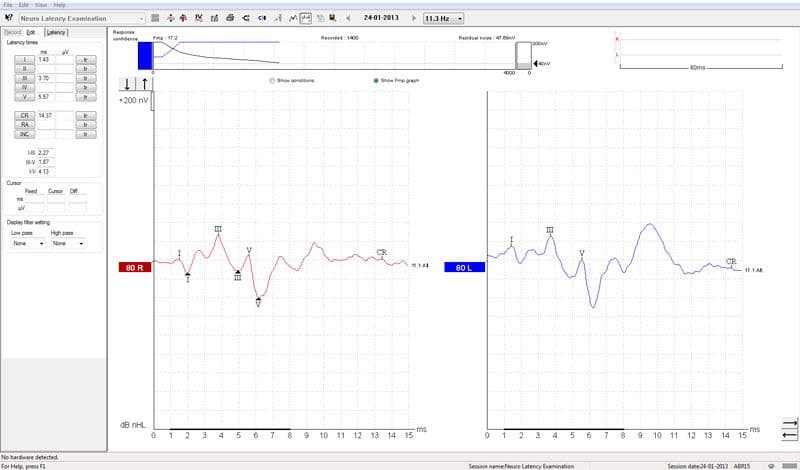Open the Neuro Latency Examination protocol dropdown
800x470 pixels.
pyautogui.click(x=83, y=18)
